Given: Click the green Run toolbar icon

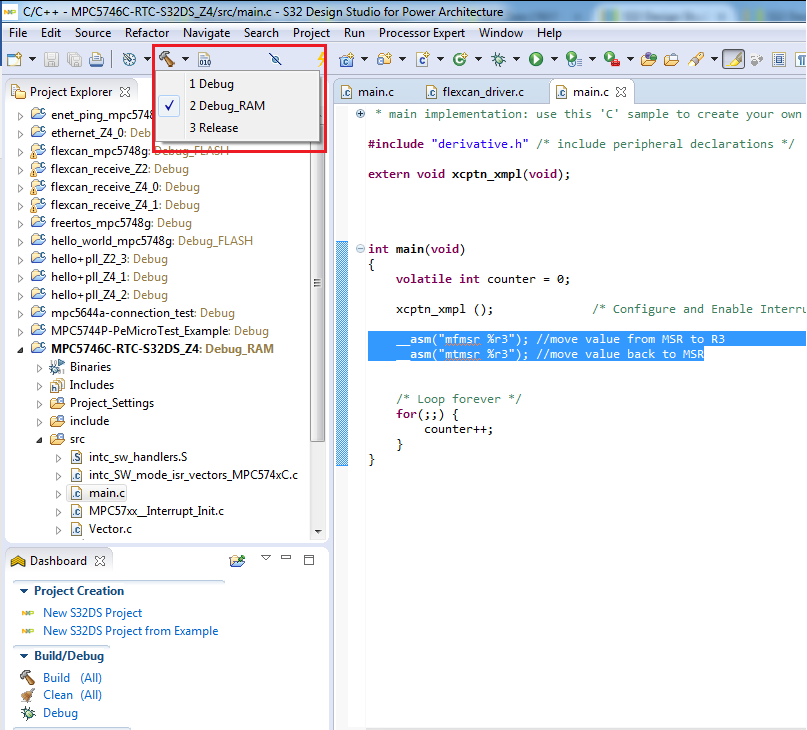Looking at the screenshot, I should pyautogui.click(x=536, y=59).
